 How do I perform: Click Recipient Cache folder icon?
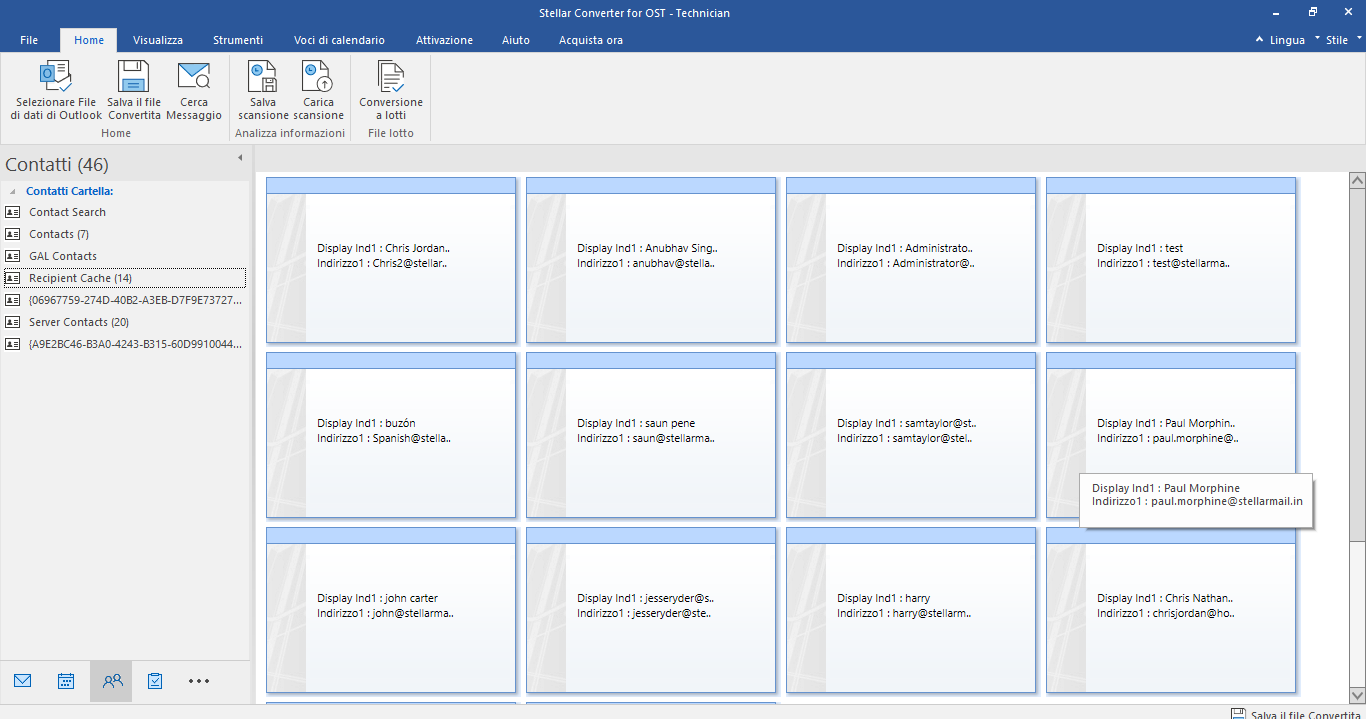[x=13, y=278]
